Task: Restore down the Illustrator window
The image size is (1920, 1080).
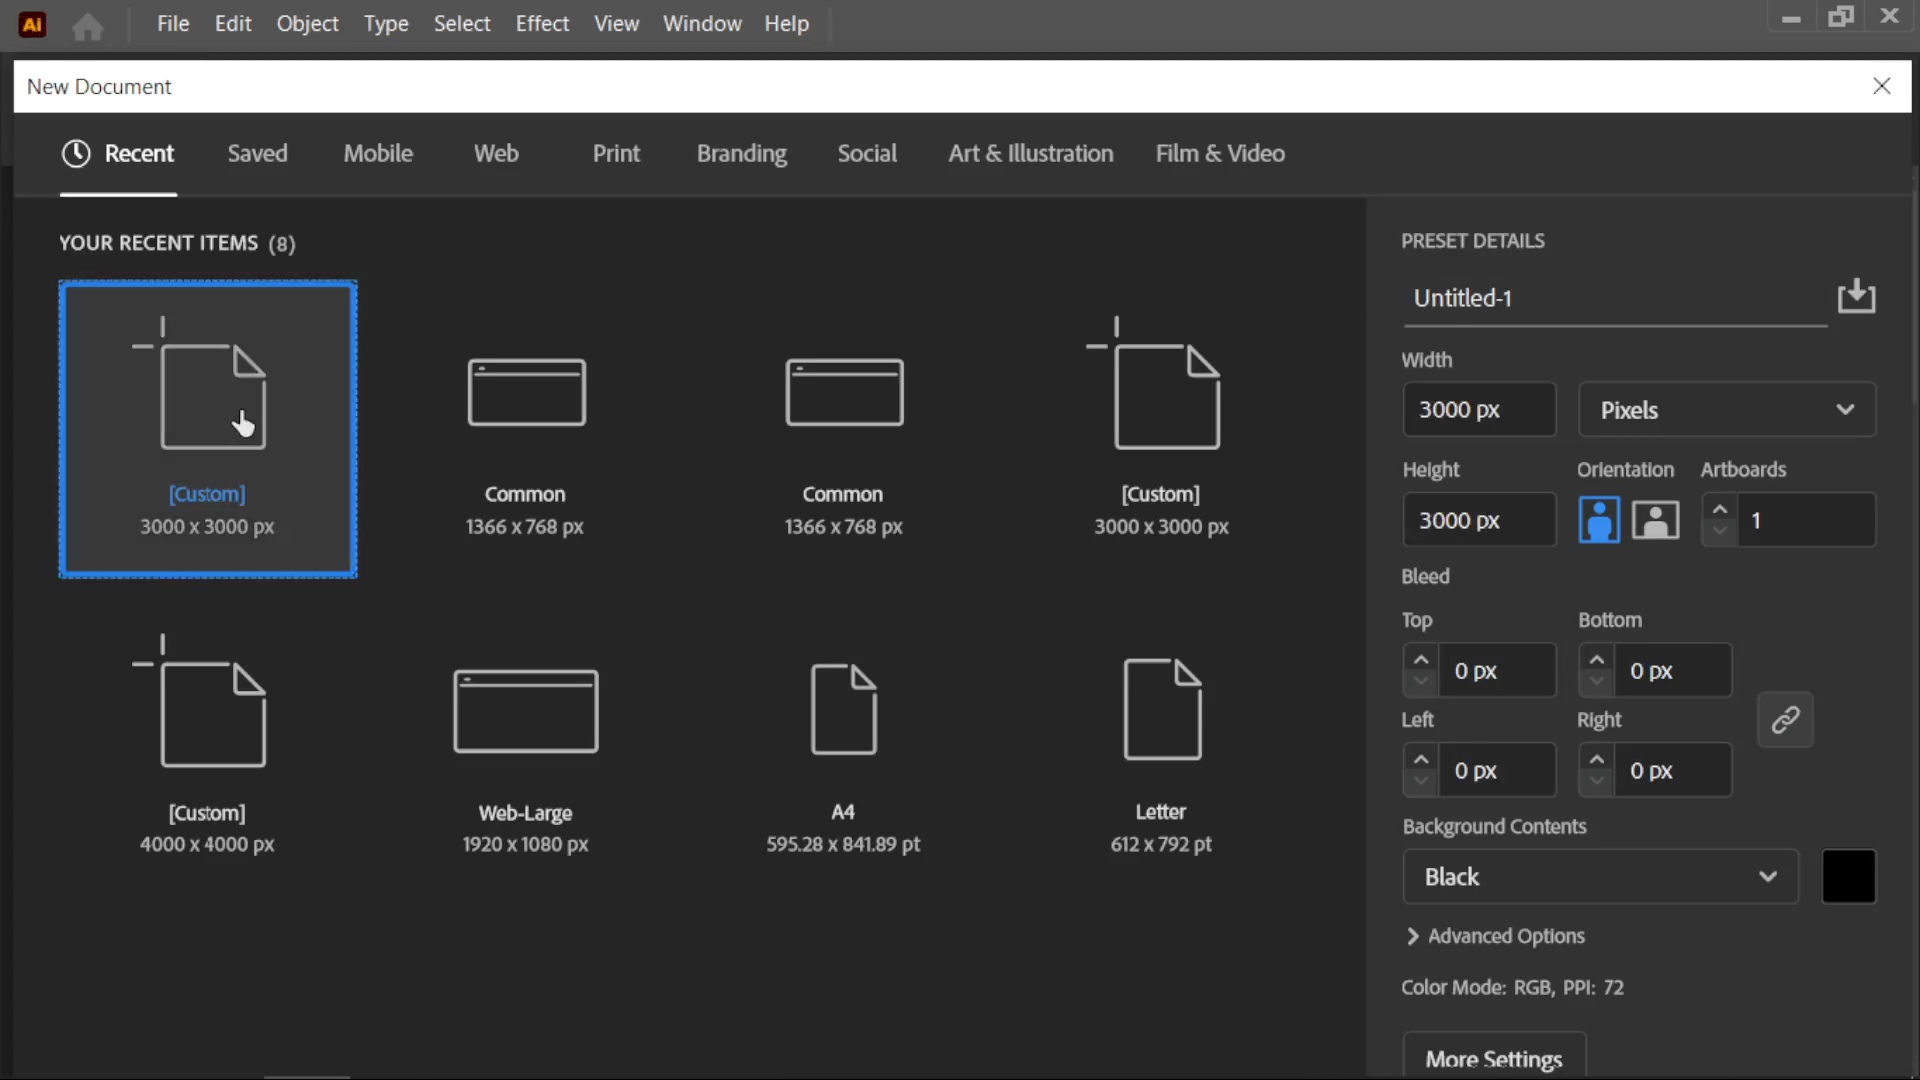Action: [x=1841, y=17]
